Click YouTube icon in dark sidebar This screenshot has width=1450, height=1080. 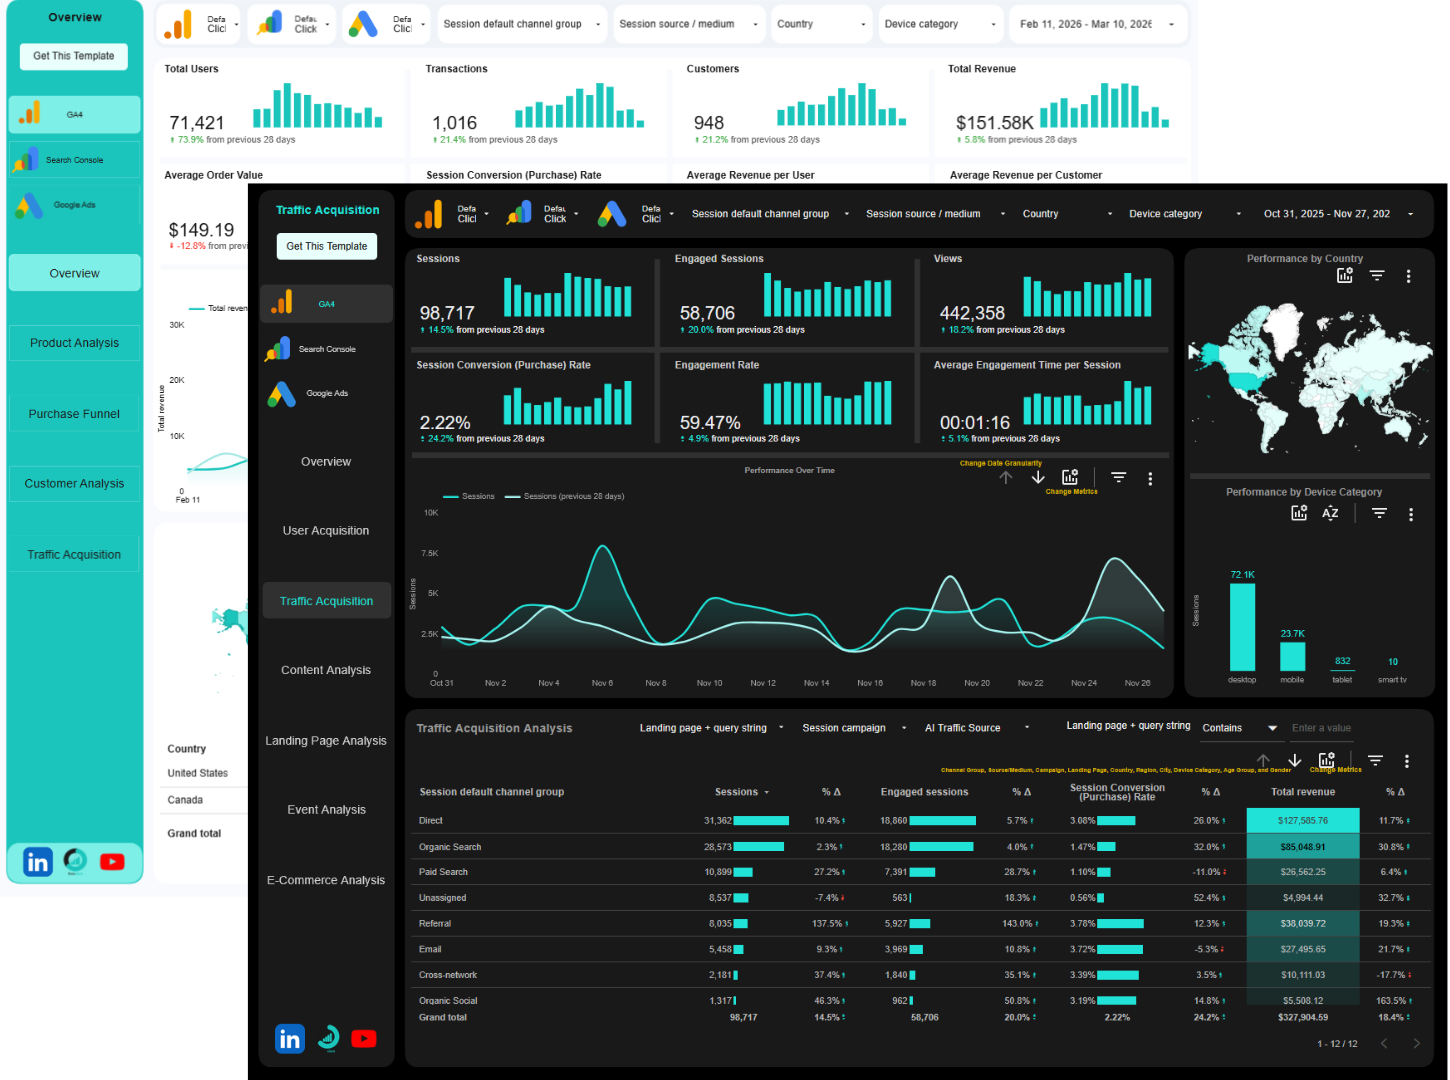point(364,1039)
